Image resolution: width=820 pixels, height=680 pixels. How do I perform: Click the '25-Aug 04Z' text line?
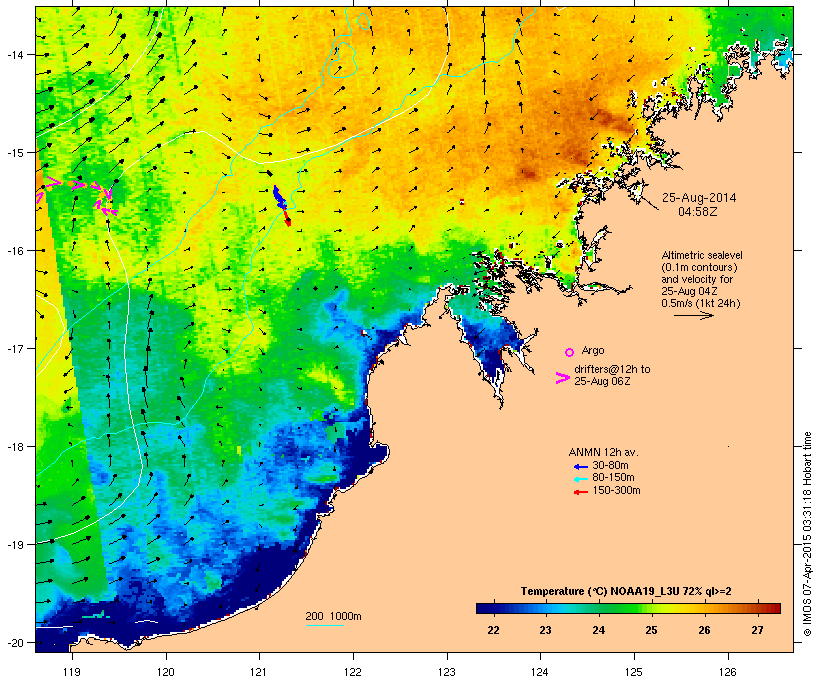tap(689, 291)
